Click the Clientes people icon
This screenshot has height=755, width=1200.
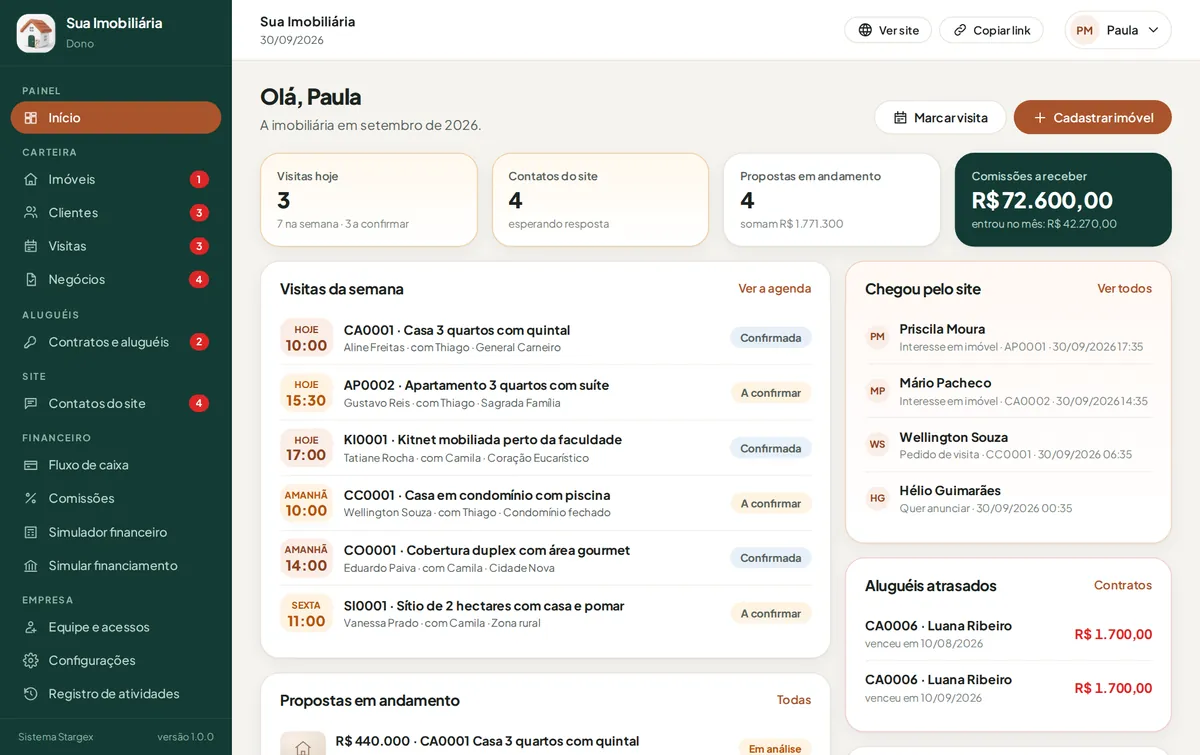click(x=31, y=213)
